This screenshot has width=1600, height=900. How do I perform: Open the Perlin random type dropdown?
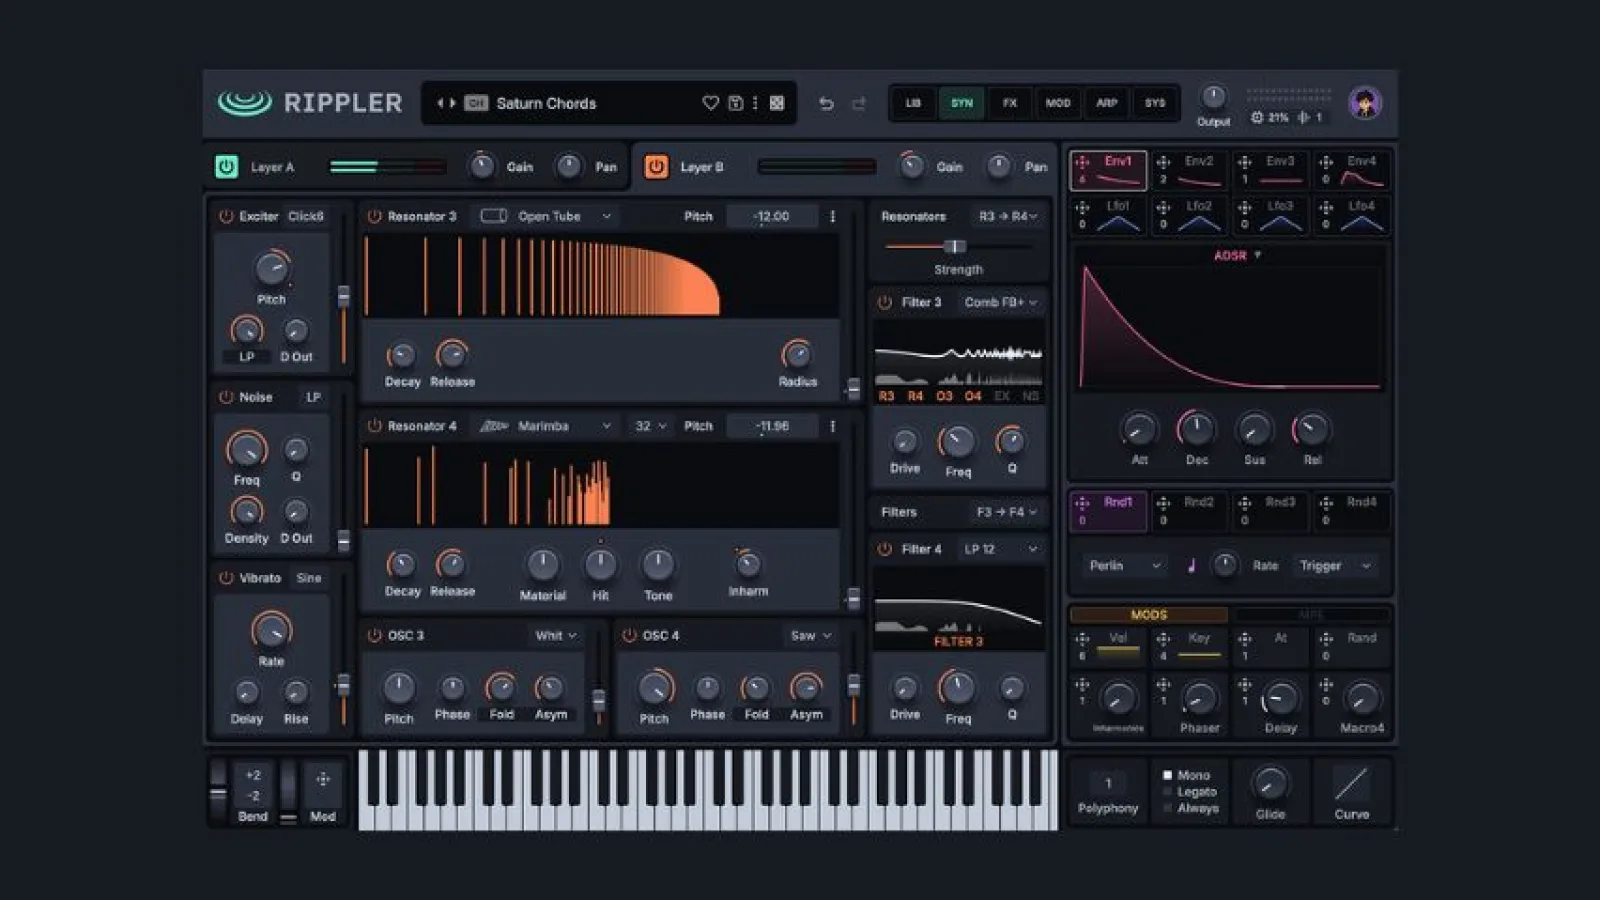tap(1125, 566)
